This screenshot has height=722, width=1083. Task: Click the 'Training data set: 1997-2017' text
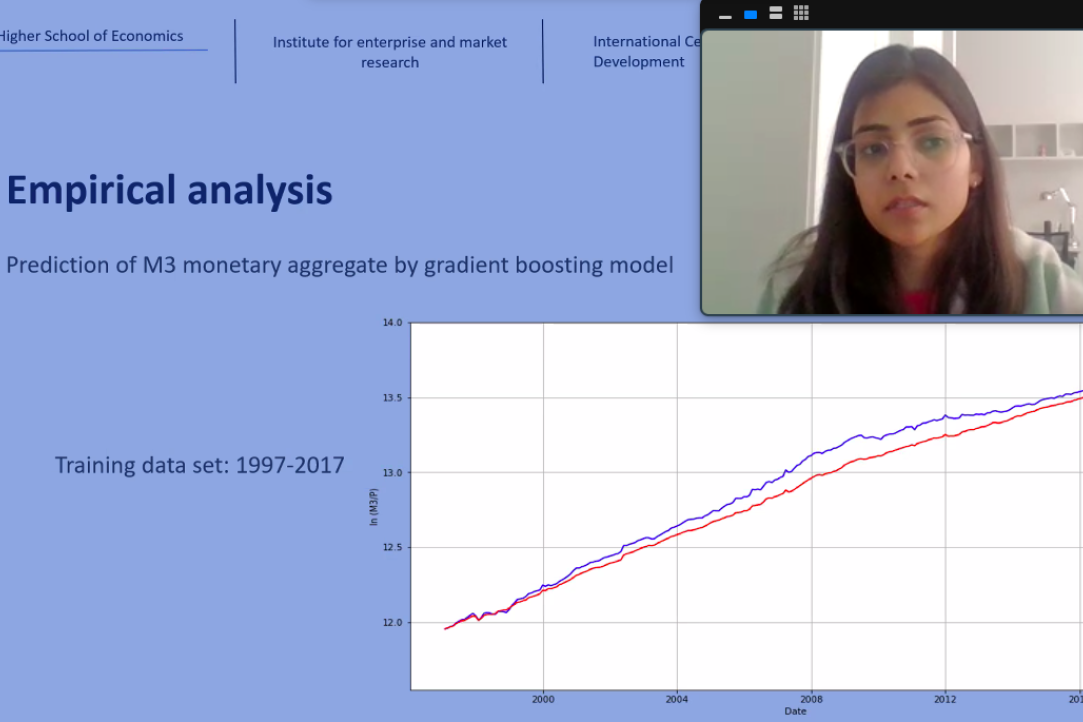tap(199, 465)
